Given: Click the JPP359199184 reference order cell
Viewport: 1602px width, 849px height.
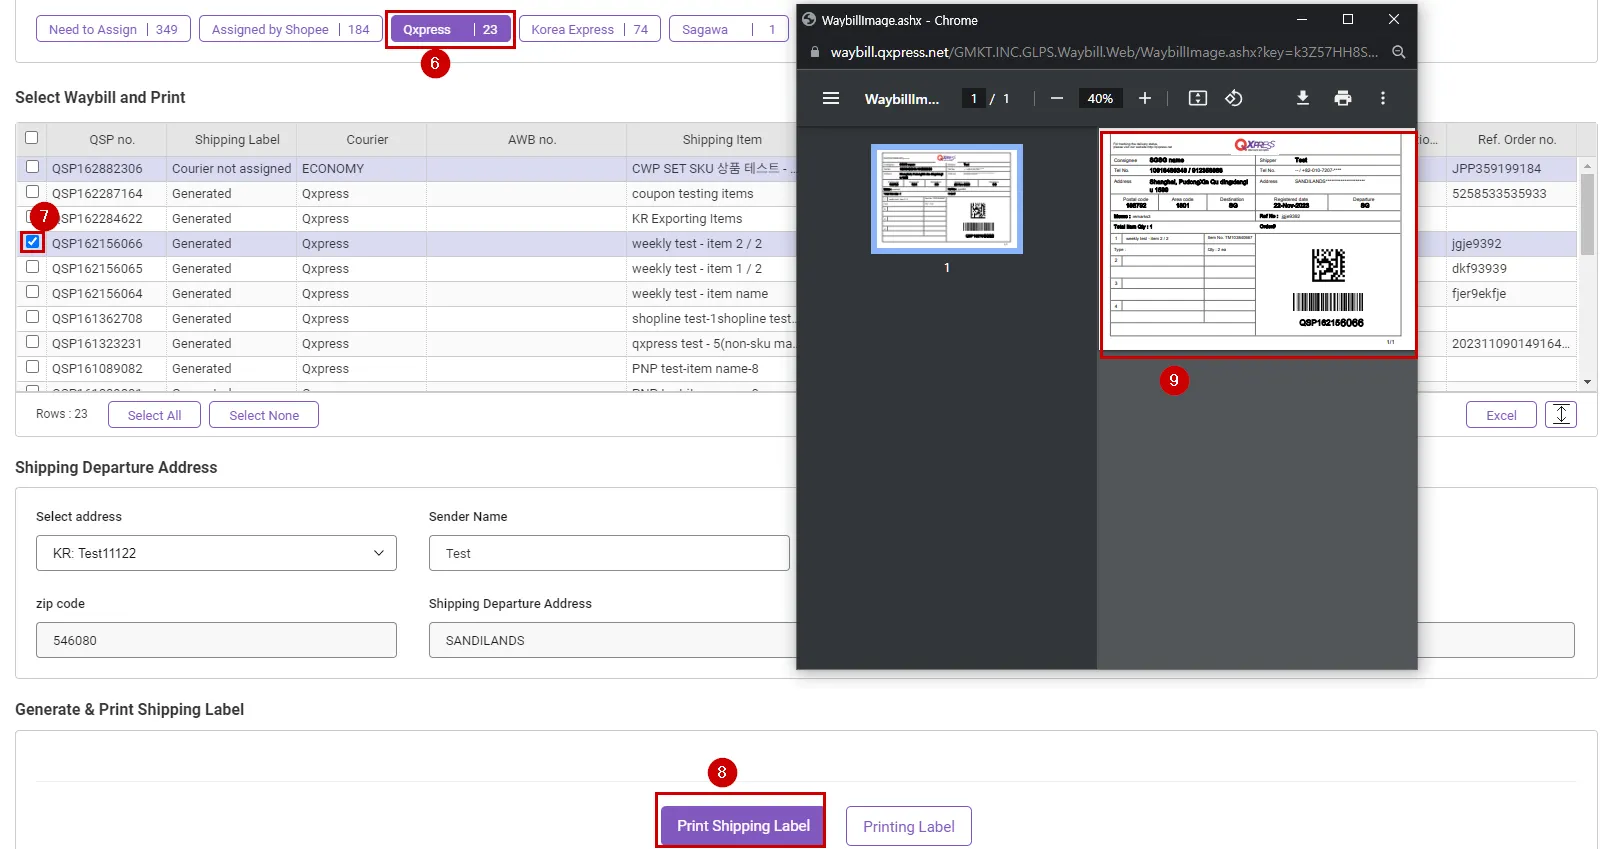Looking at the screenshot, I should tap(1512, 168).
